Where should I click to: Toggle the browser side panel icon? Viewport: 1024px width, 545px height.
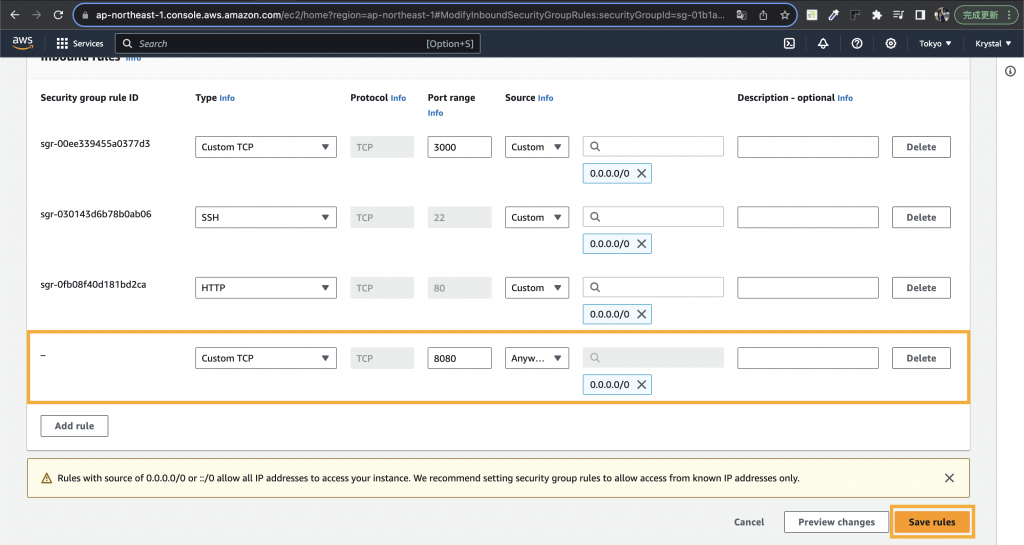pyautogui.click(x=920, y=15)
